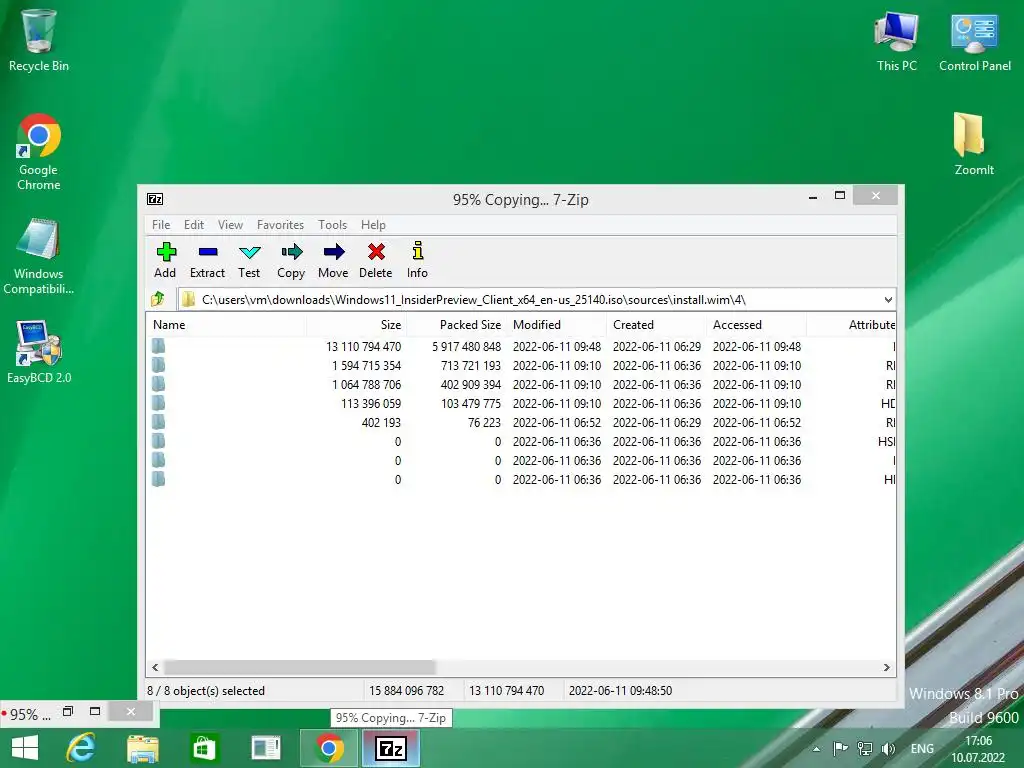
Task: Open the Edit menu
Action: 194,225
